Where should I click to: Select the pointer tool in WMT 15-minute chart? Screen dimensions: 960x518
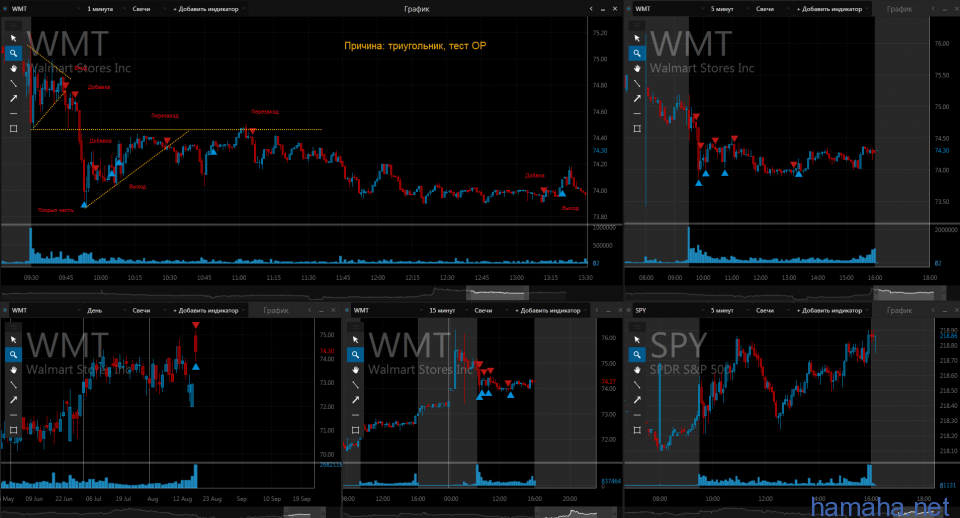point(355,339)
